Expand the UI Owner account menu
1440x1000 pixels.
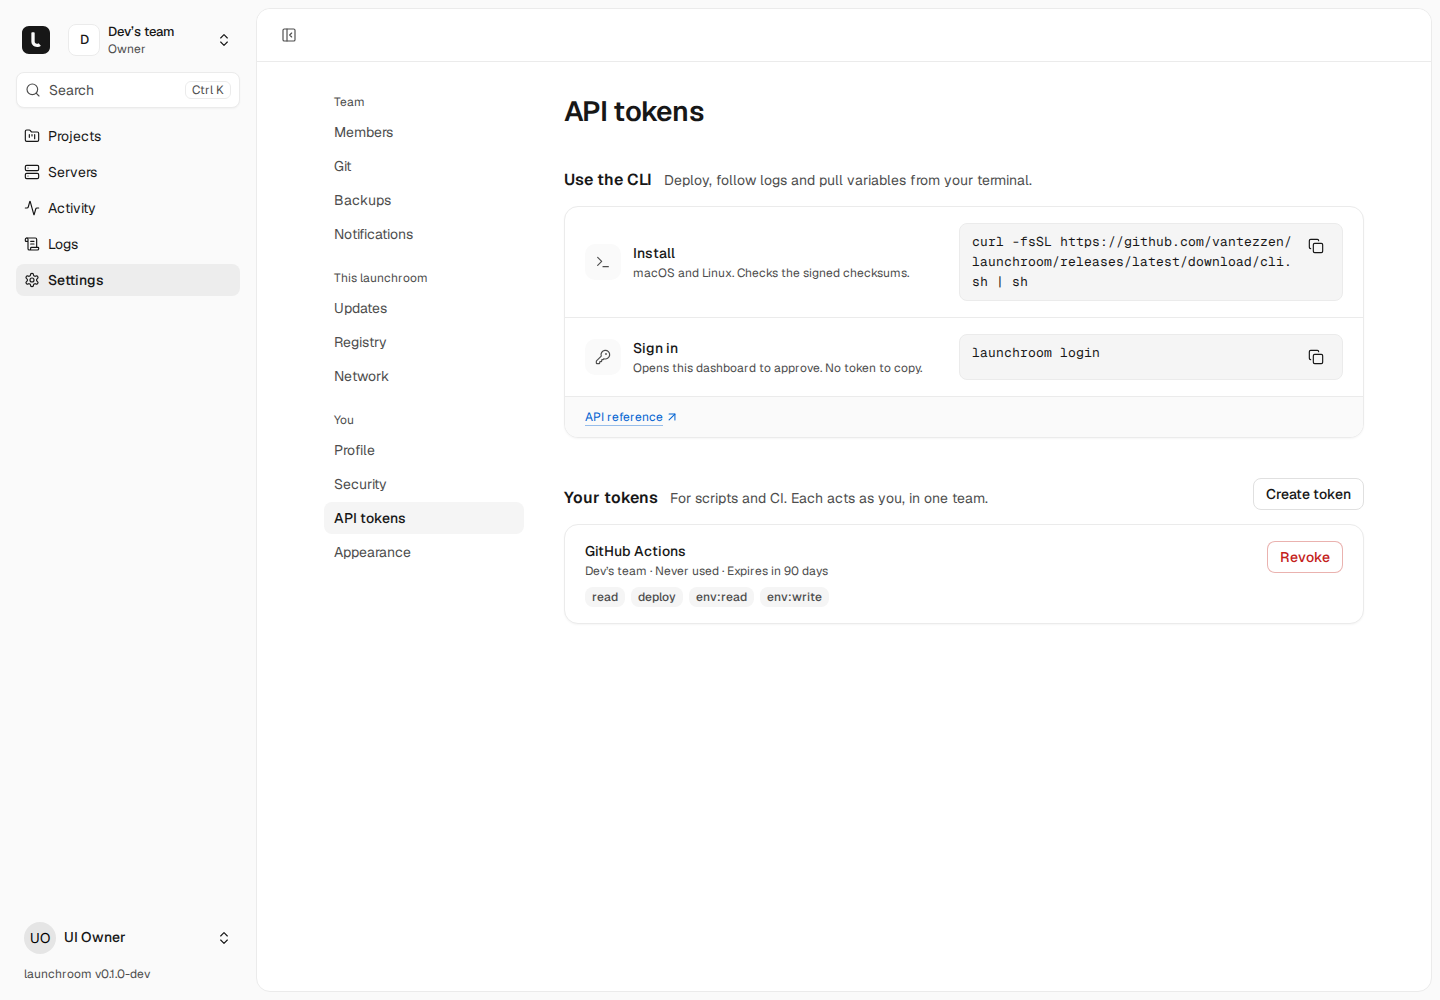tap(128, 938)
